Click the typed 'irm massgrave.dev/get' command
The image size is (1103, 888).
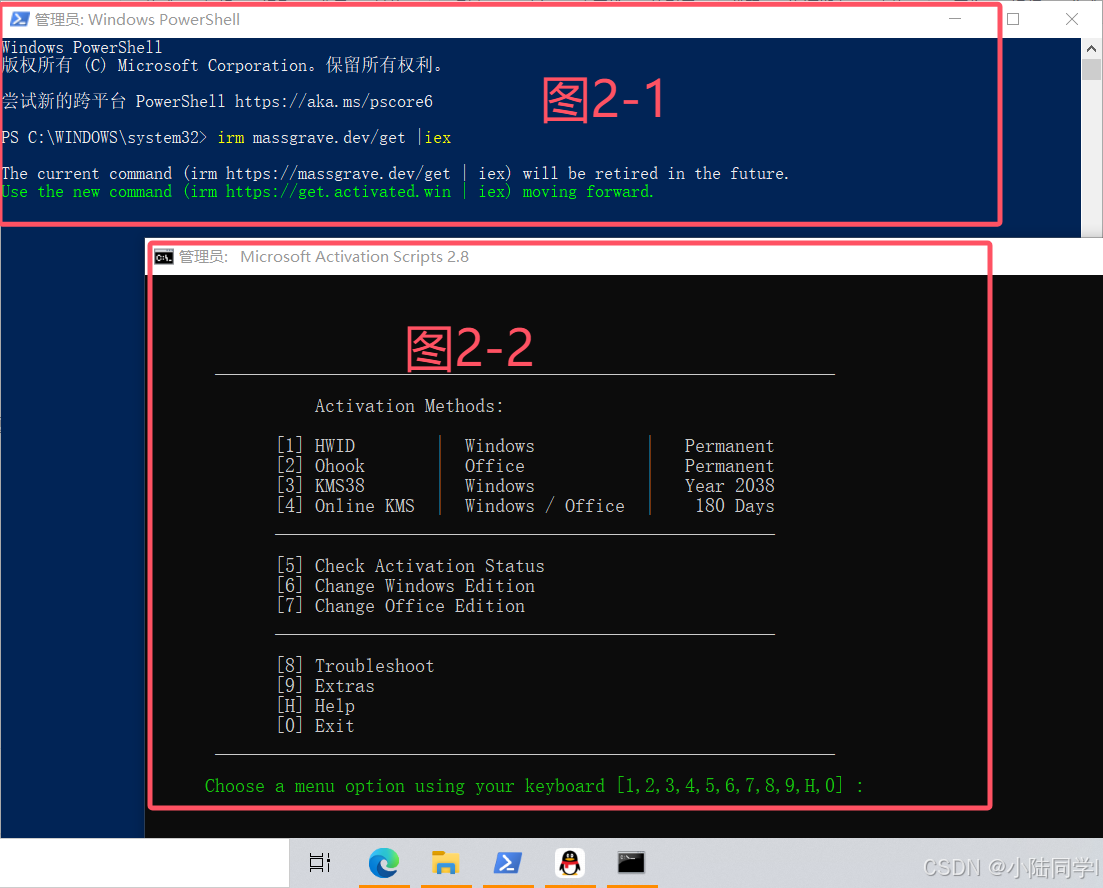[312, 137]
